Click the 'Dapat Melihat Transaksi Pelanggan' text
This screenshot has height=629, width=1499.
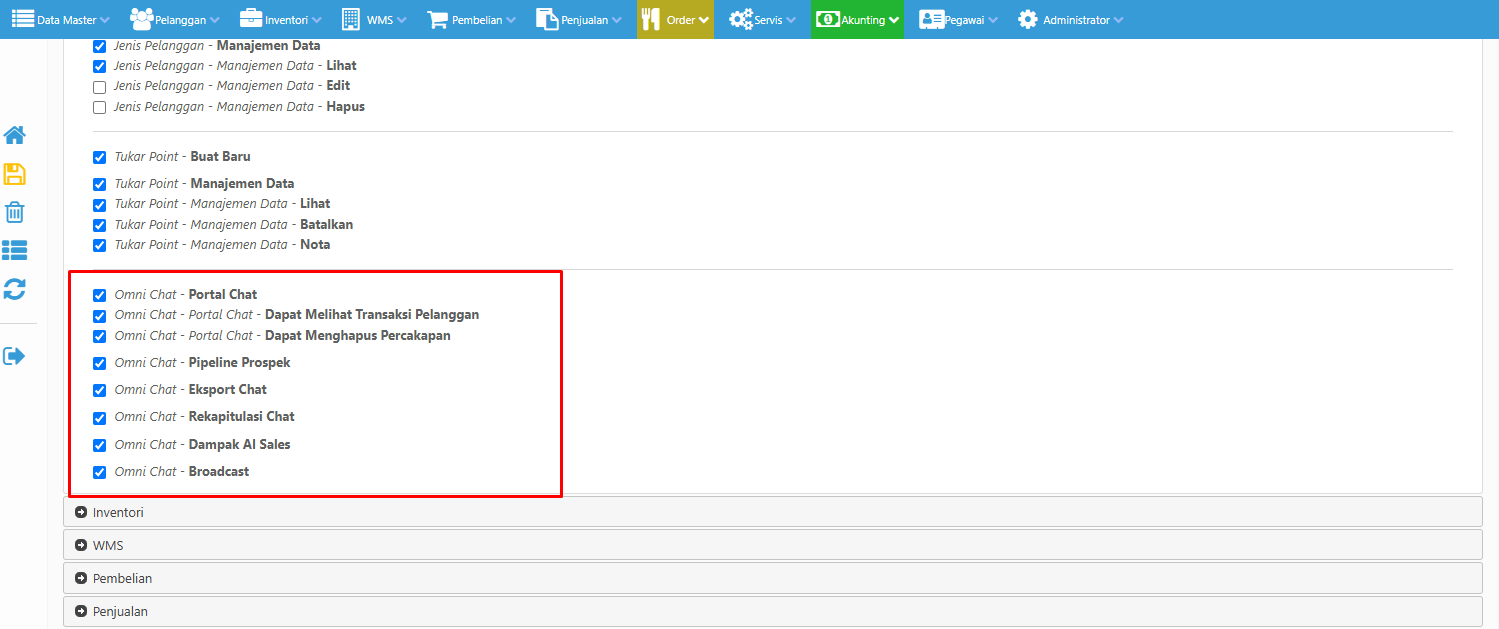pyautogui.click(x=372, y=315)
